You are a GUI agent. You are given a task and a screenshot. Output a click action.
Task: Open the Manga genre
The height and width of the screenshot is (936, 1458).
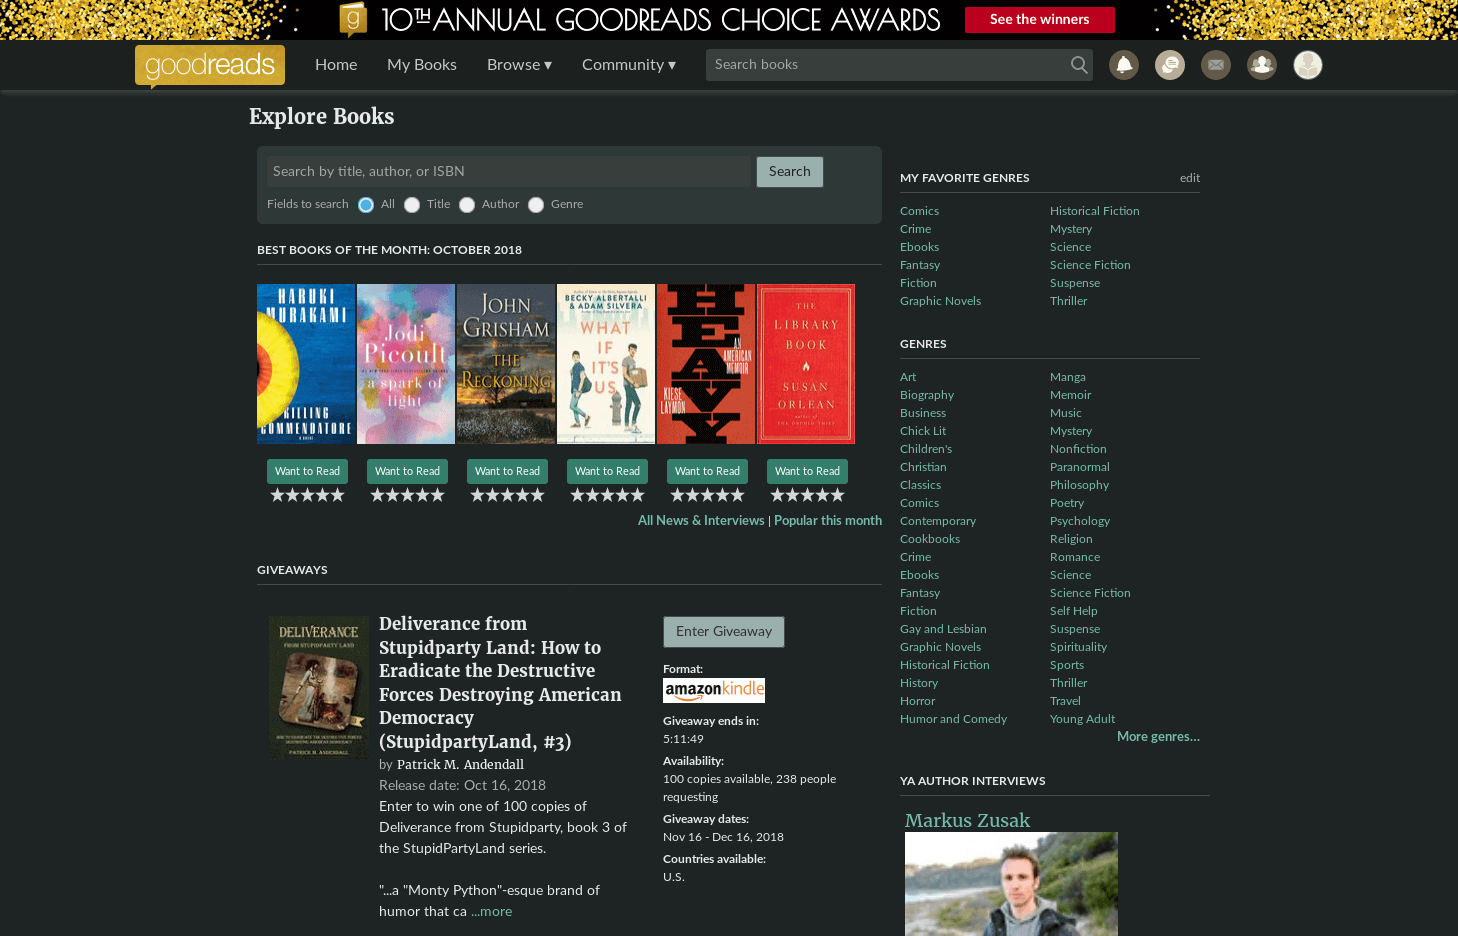point(1068,377)
